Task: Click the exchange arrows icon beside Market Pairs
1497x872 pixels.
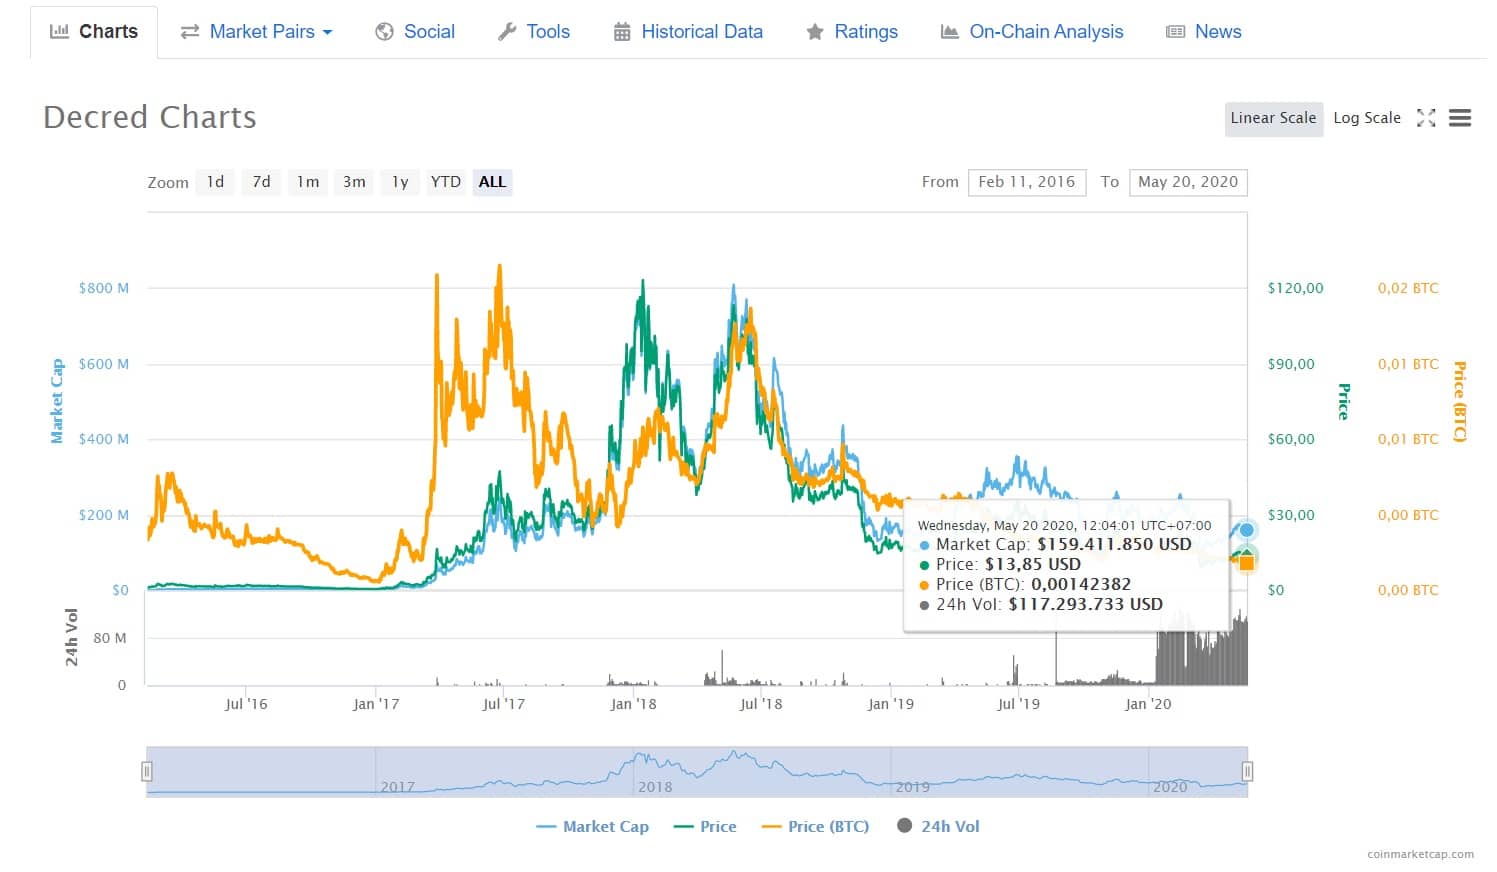Action: tap(190, 32)
